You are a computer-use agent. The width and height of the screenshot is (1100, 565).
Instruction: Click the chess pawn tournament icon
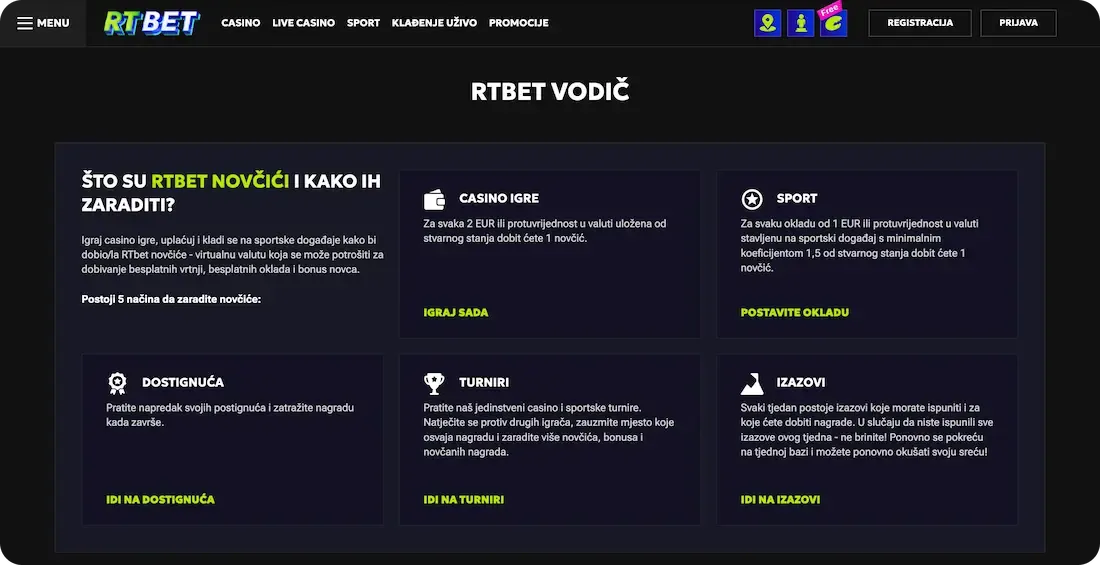point(800,23)
